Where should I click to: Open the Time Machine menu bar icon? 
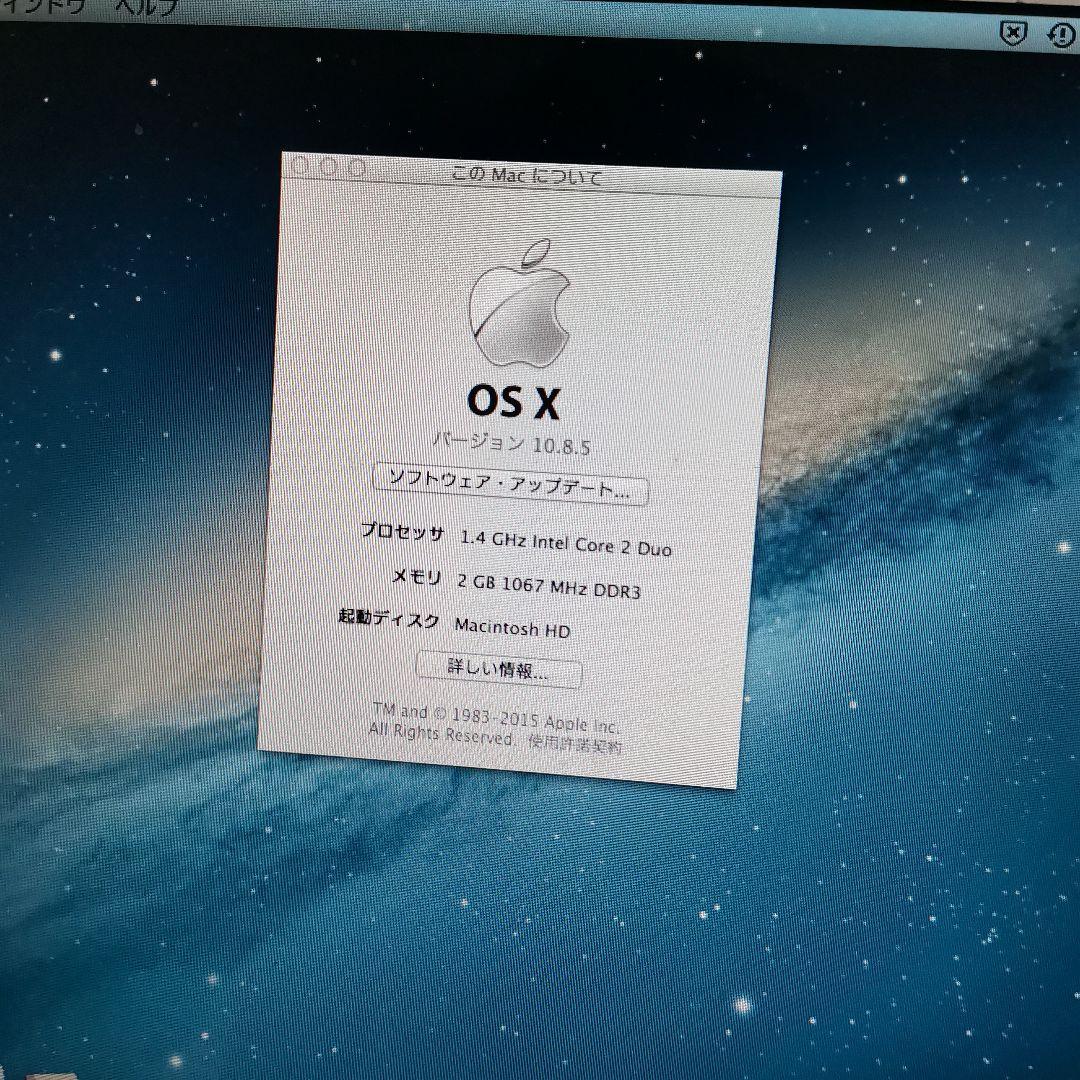point(1062,34)
